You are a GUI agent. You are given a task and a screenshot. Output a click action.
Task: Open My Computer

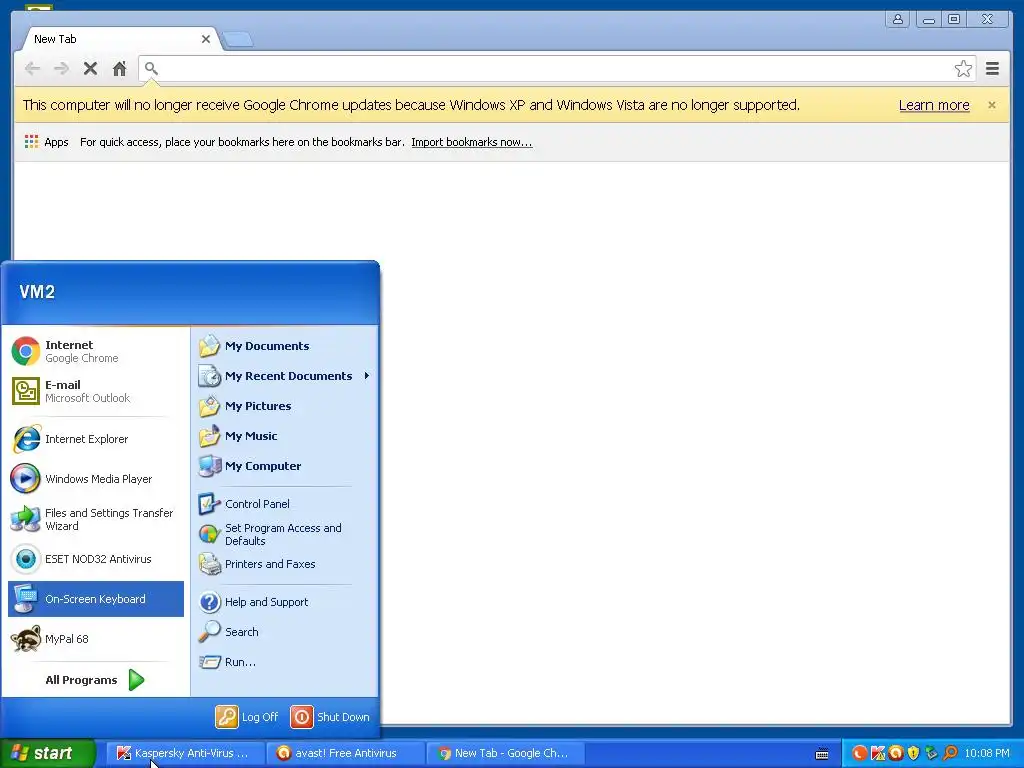pyautogui.click(x=284, y=466)
